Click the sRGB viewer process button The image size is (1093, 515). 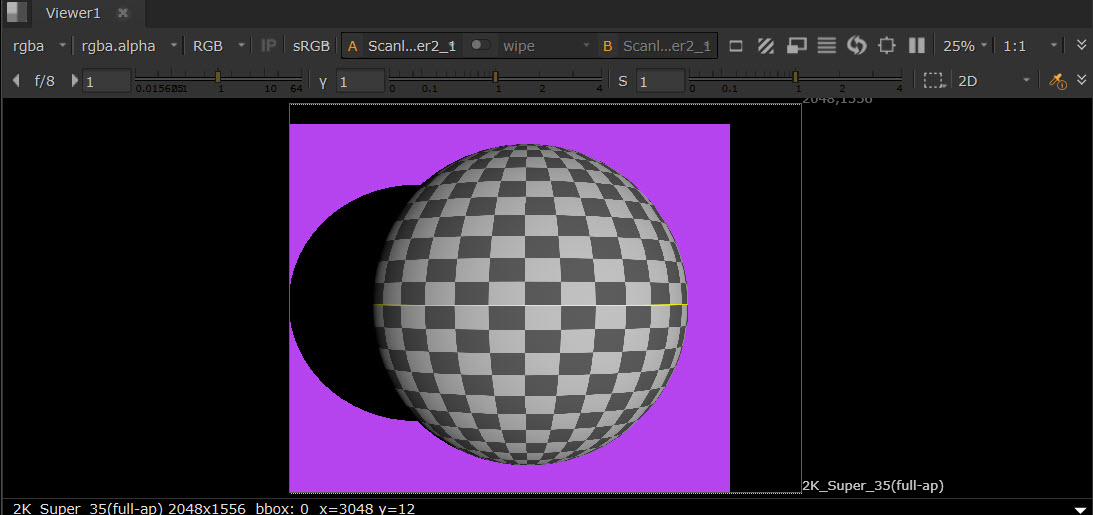310,46
